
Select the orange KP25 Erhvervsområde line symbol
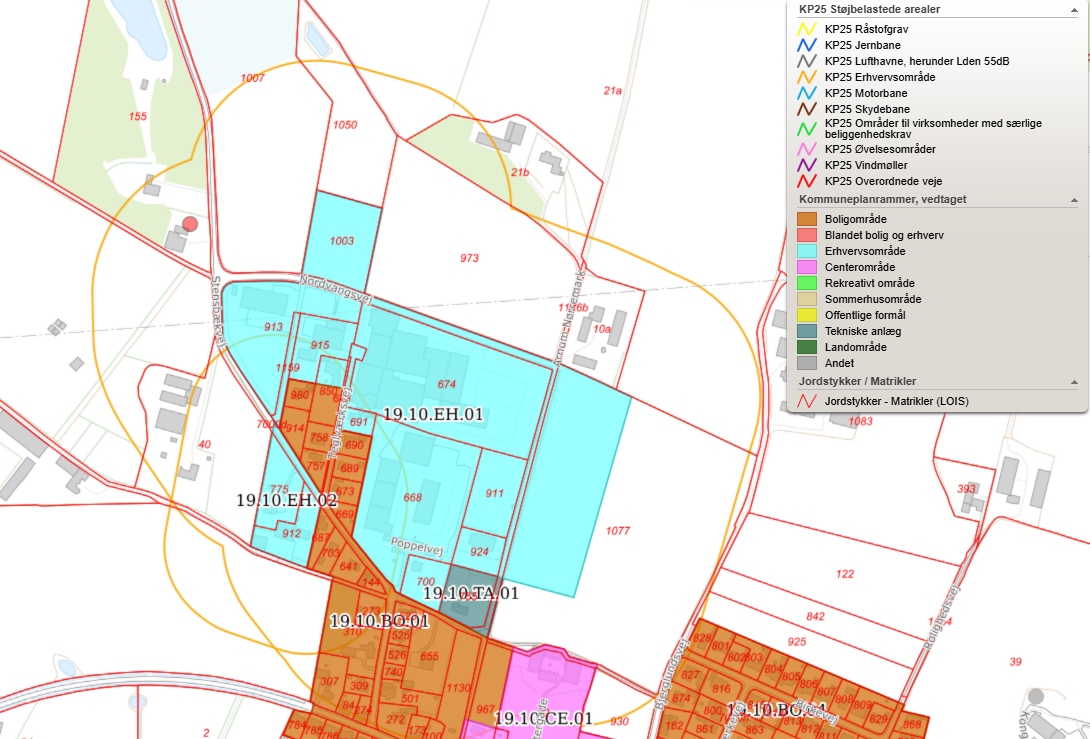click(807, 77)
